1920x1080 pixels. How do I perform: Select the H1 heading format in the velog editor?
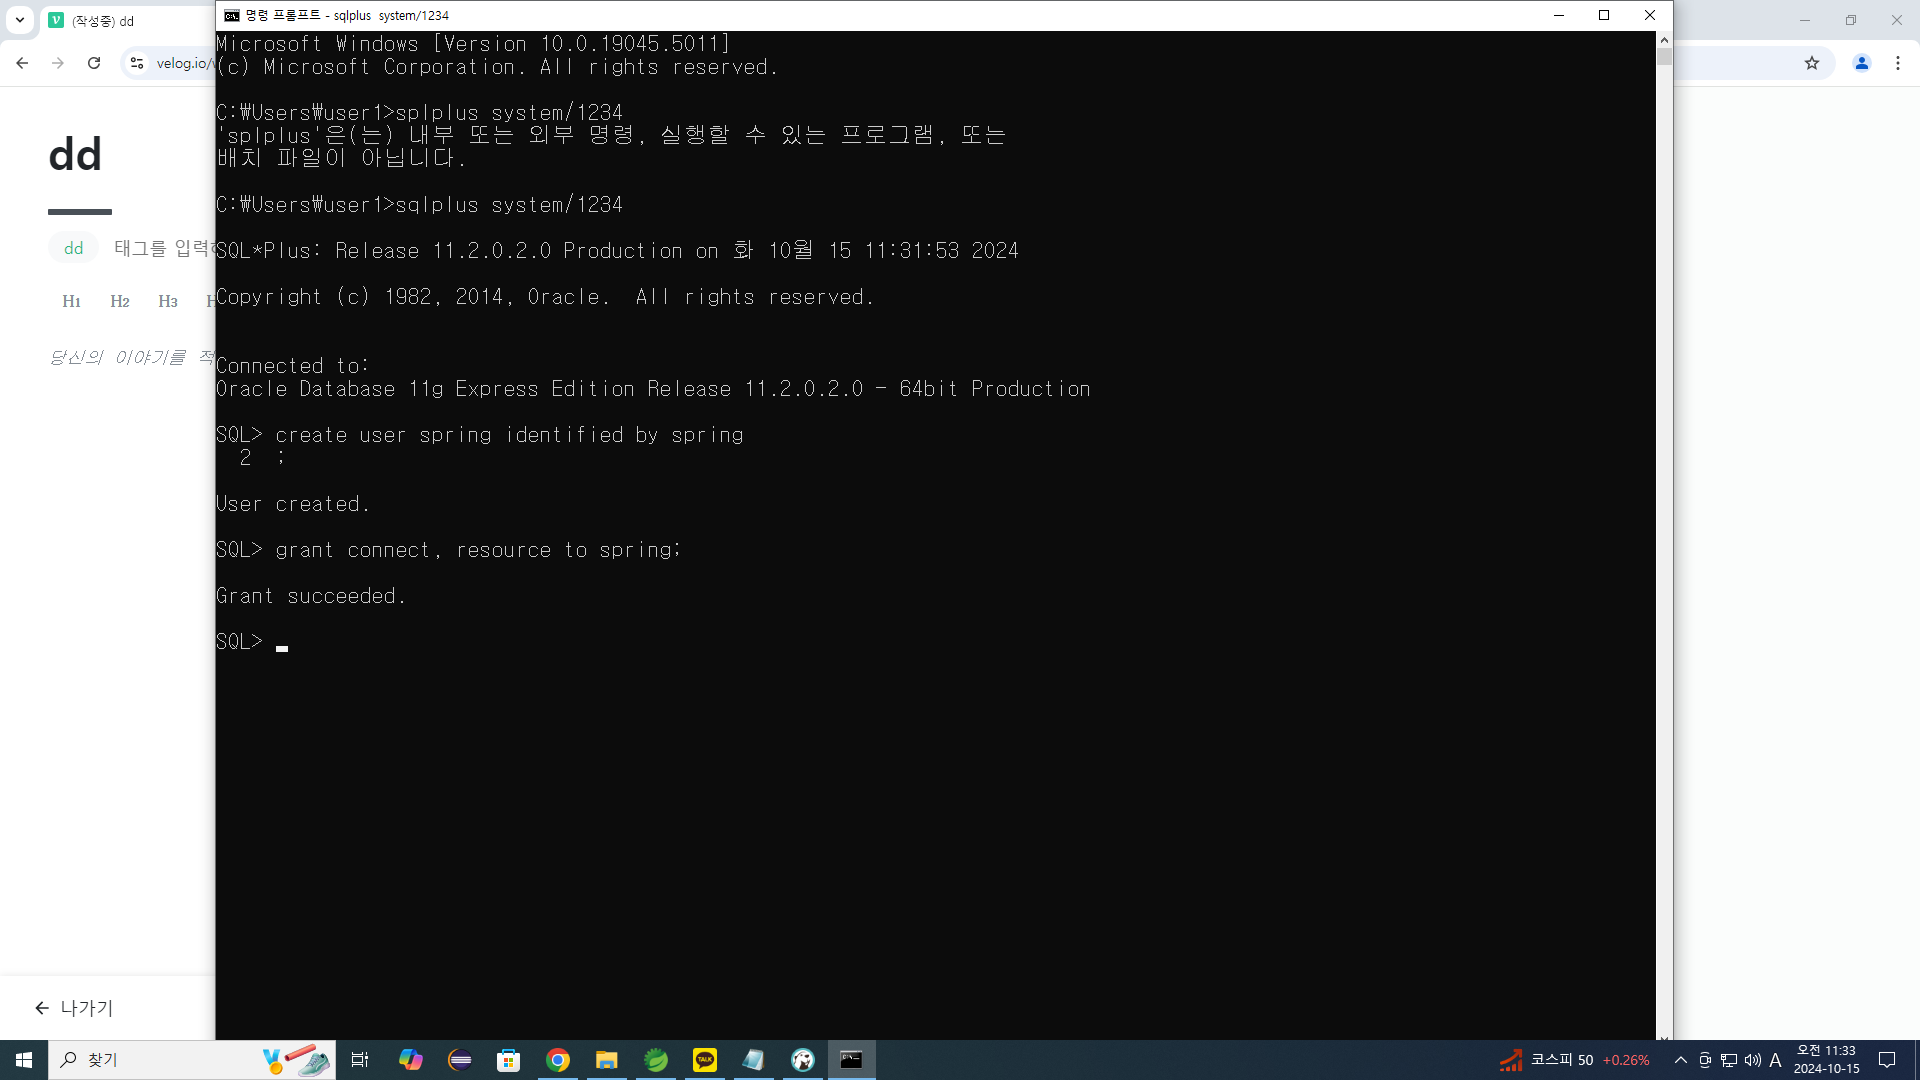click(x=71, y=301)
